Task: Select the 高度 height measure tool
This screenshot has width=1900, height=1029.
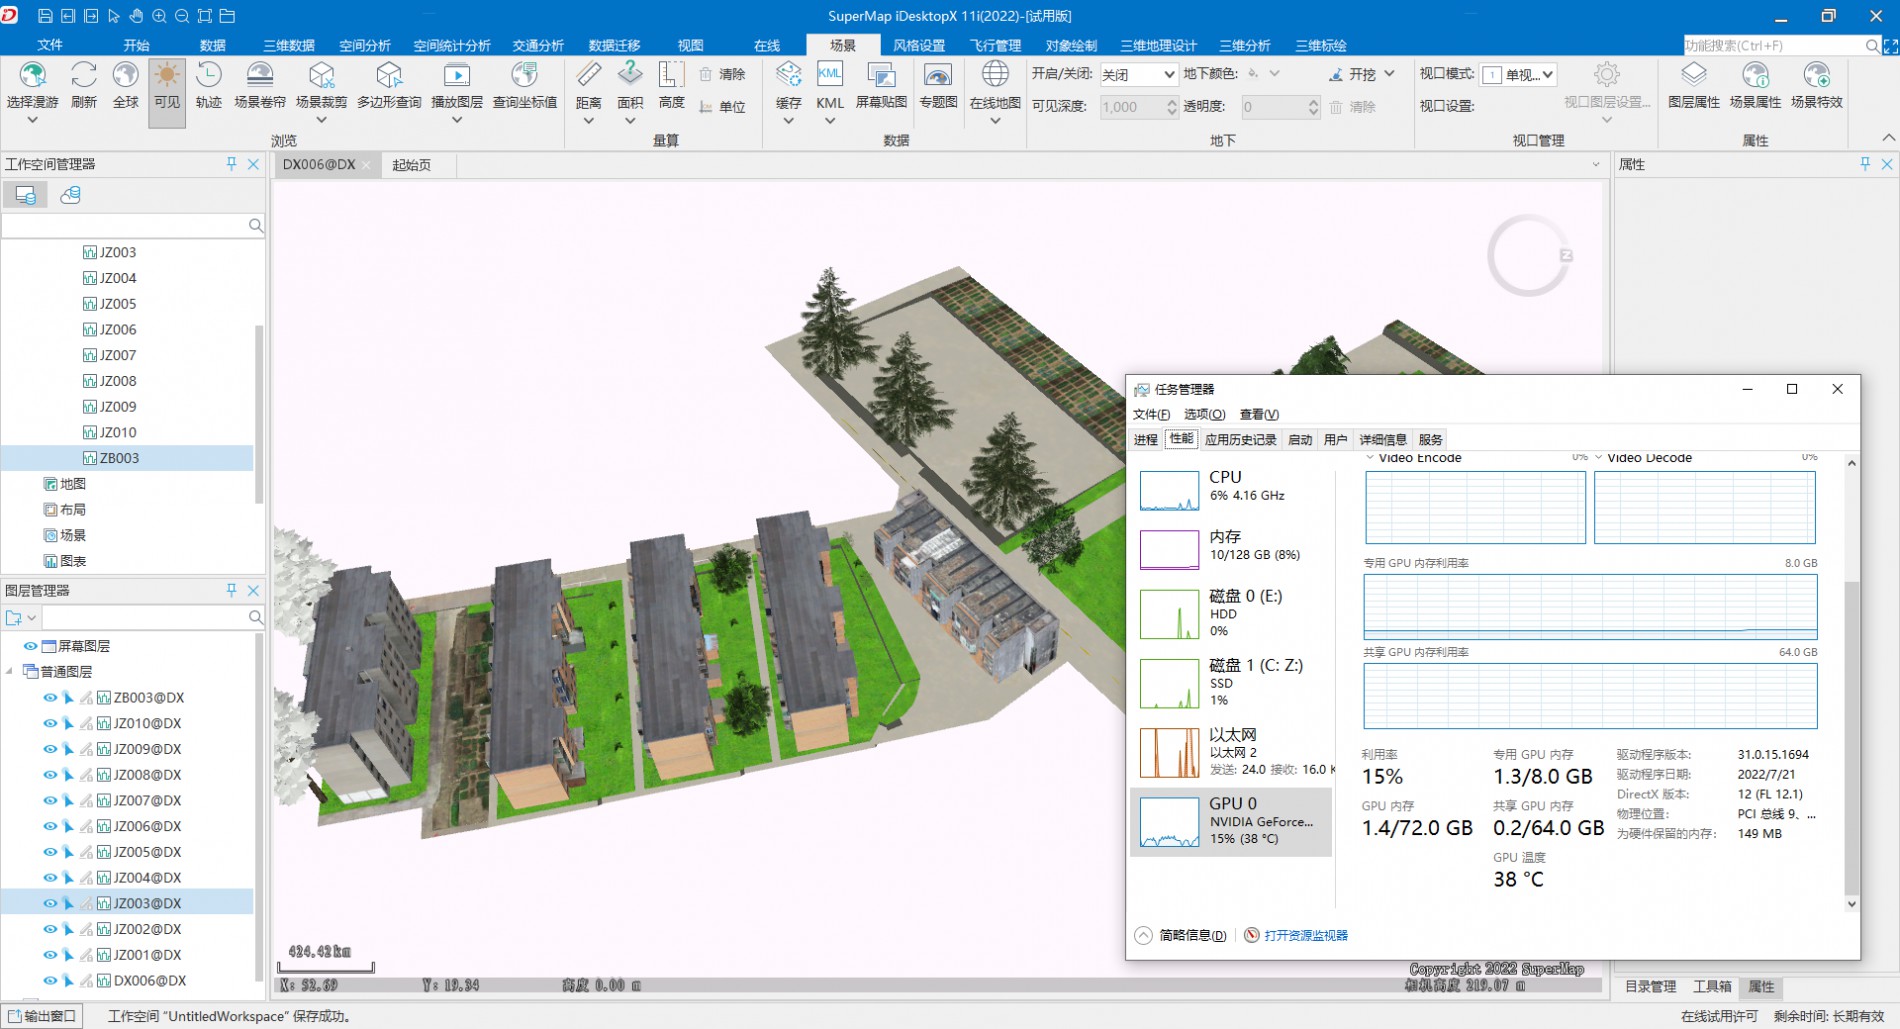Action: pos(671,76)
